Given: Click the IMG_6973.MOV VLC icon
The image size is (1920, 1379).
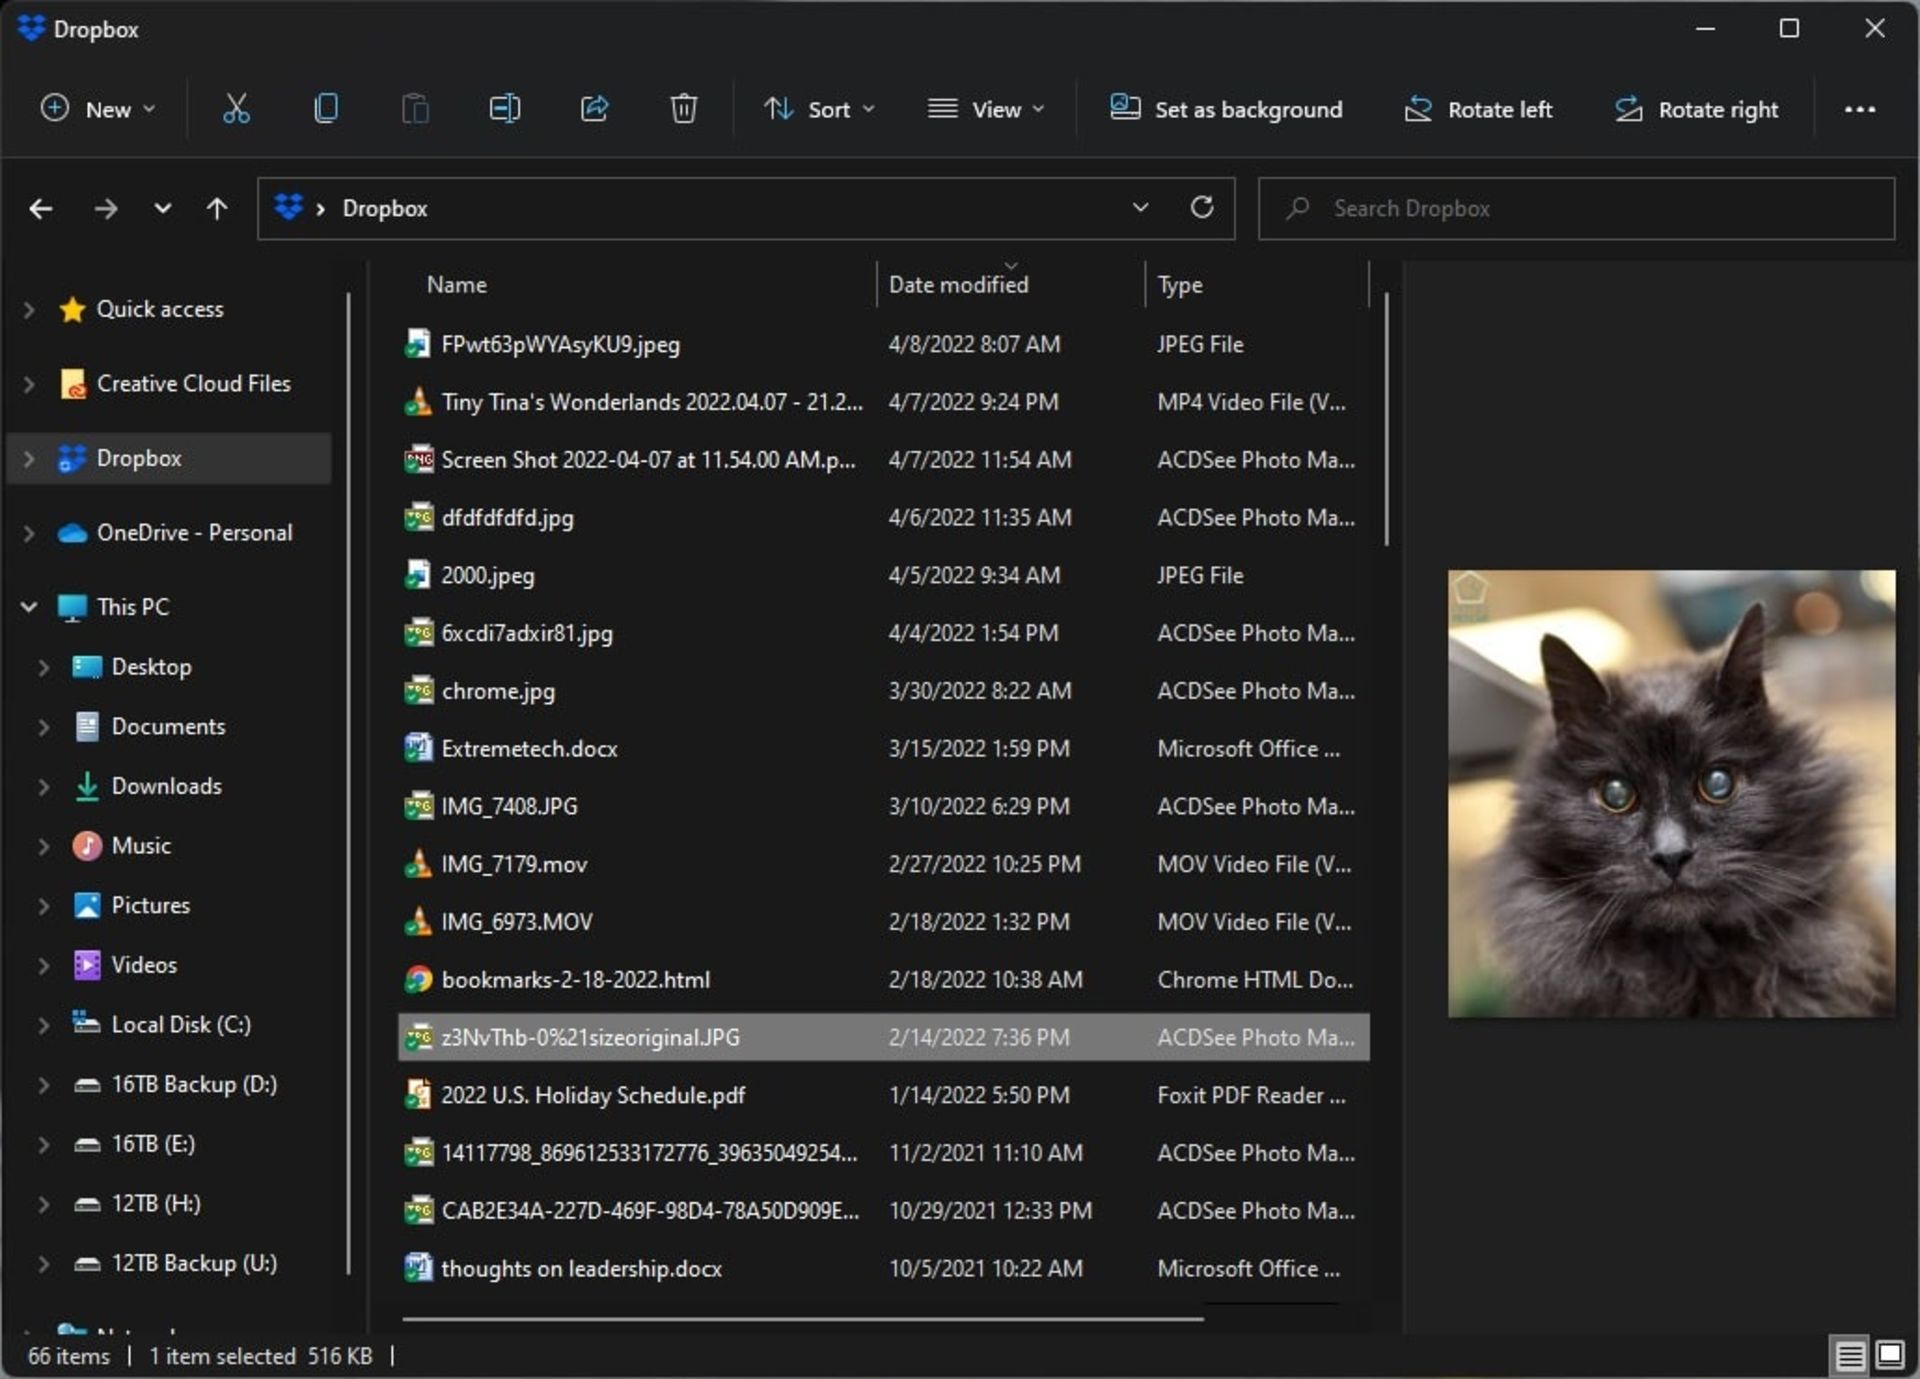Looking at the screenshot, I should point(417,922).
